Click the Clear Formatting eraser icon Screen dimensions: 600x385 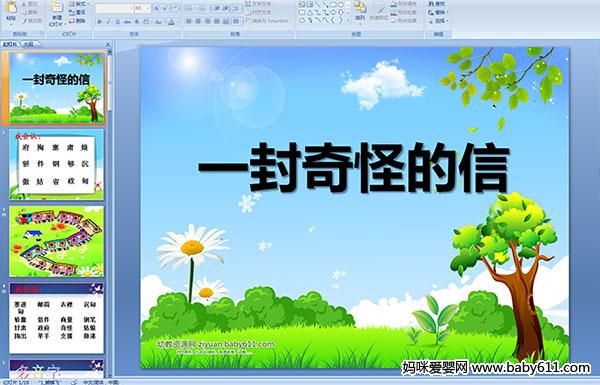[176, 8]
